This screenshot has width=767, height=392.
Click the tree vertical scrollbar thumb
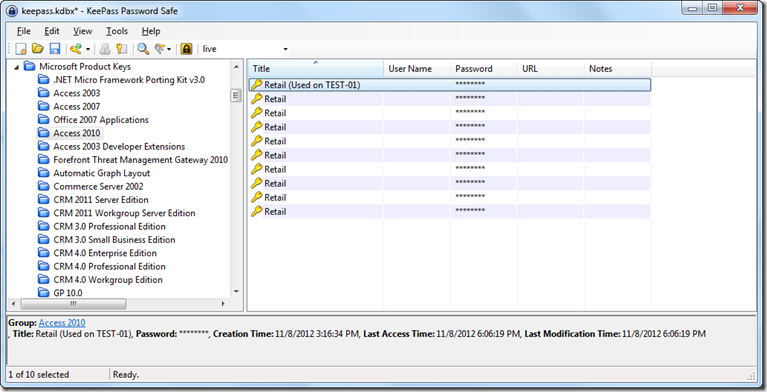click(236, 95)
